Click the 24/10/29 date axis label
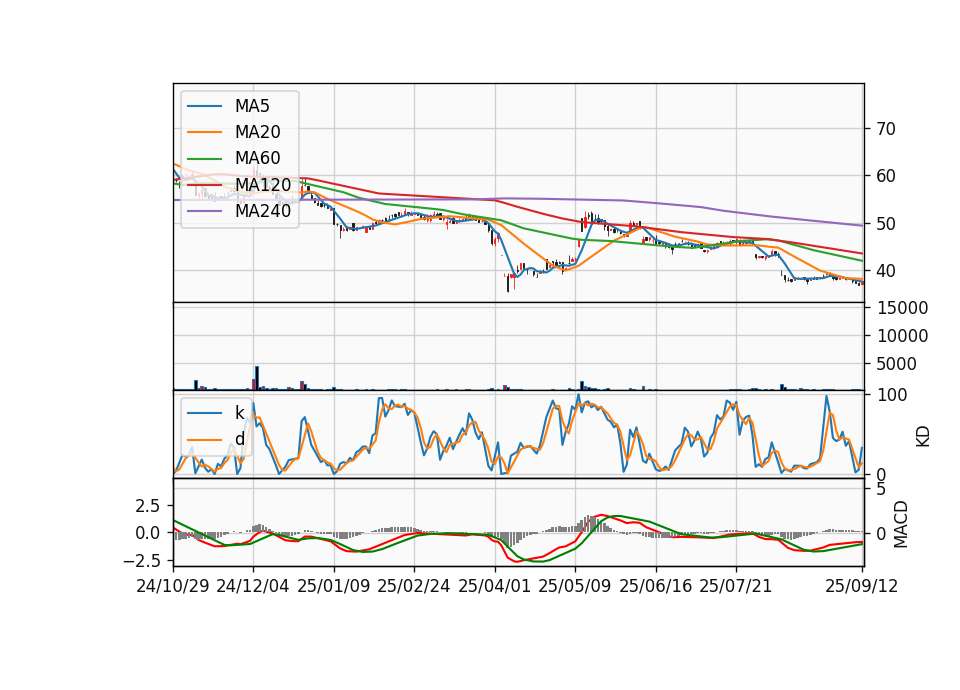960x690 pixels. [x=173, y=586]
